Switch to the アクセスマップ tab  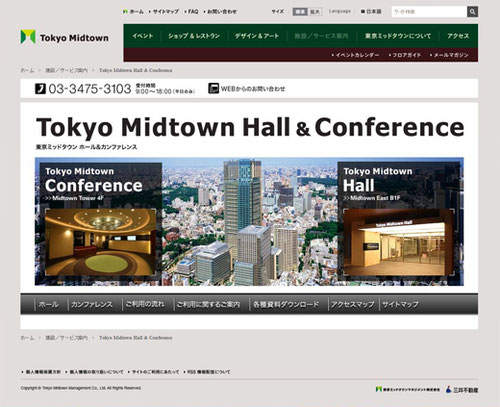[352, 304]
